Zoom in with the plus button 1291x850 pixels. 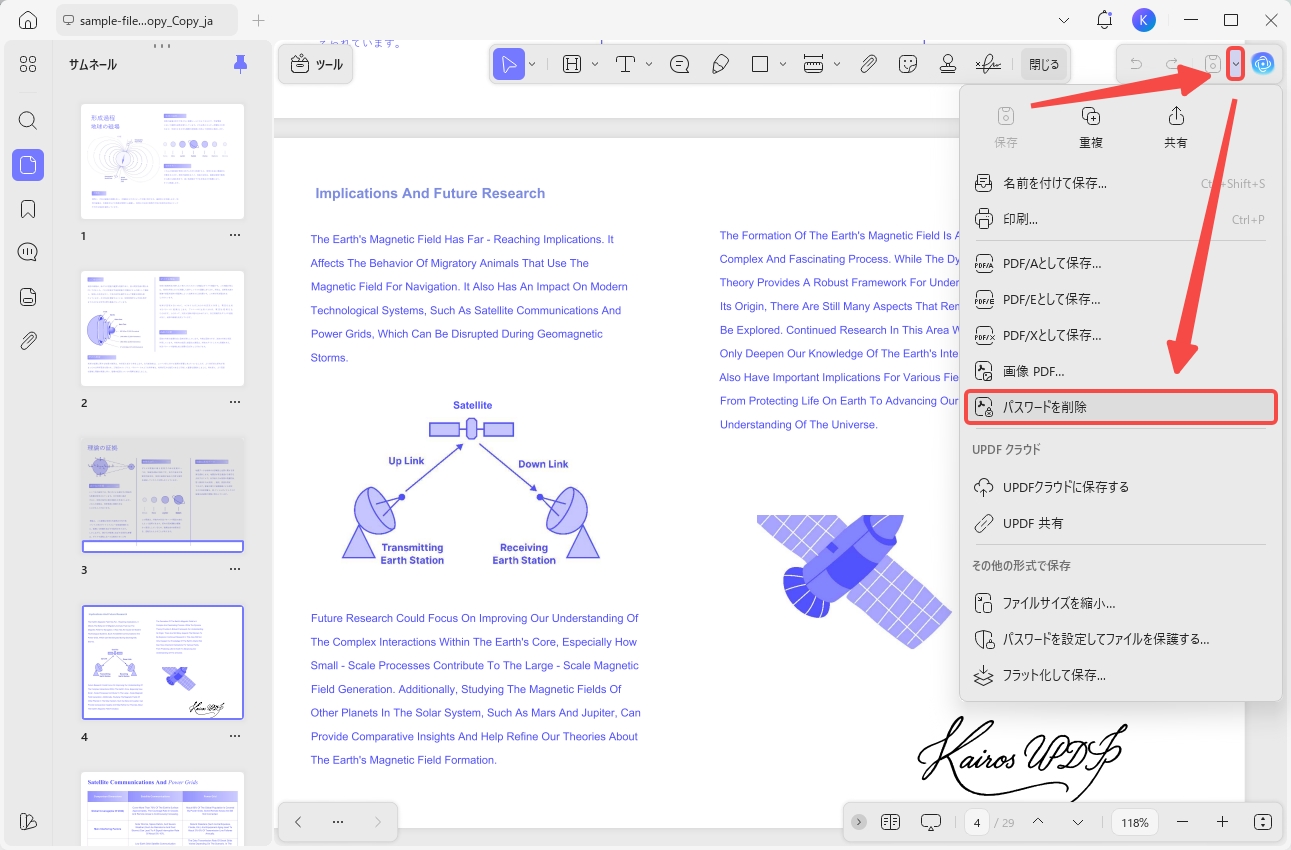click(1222, 822)
